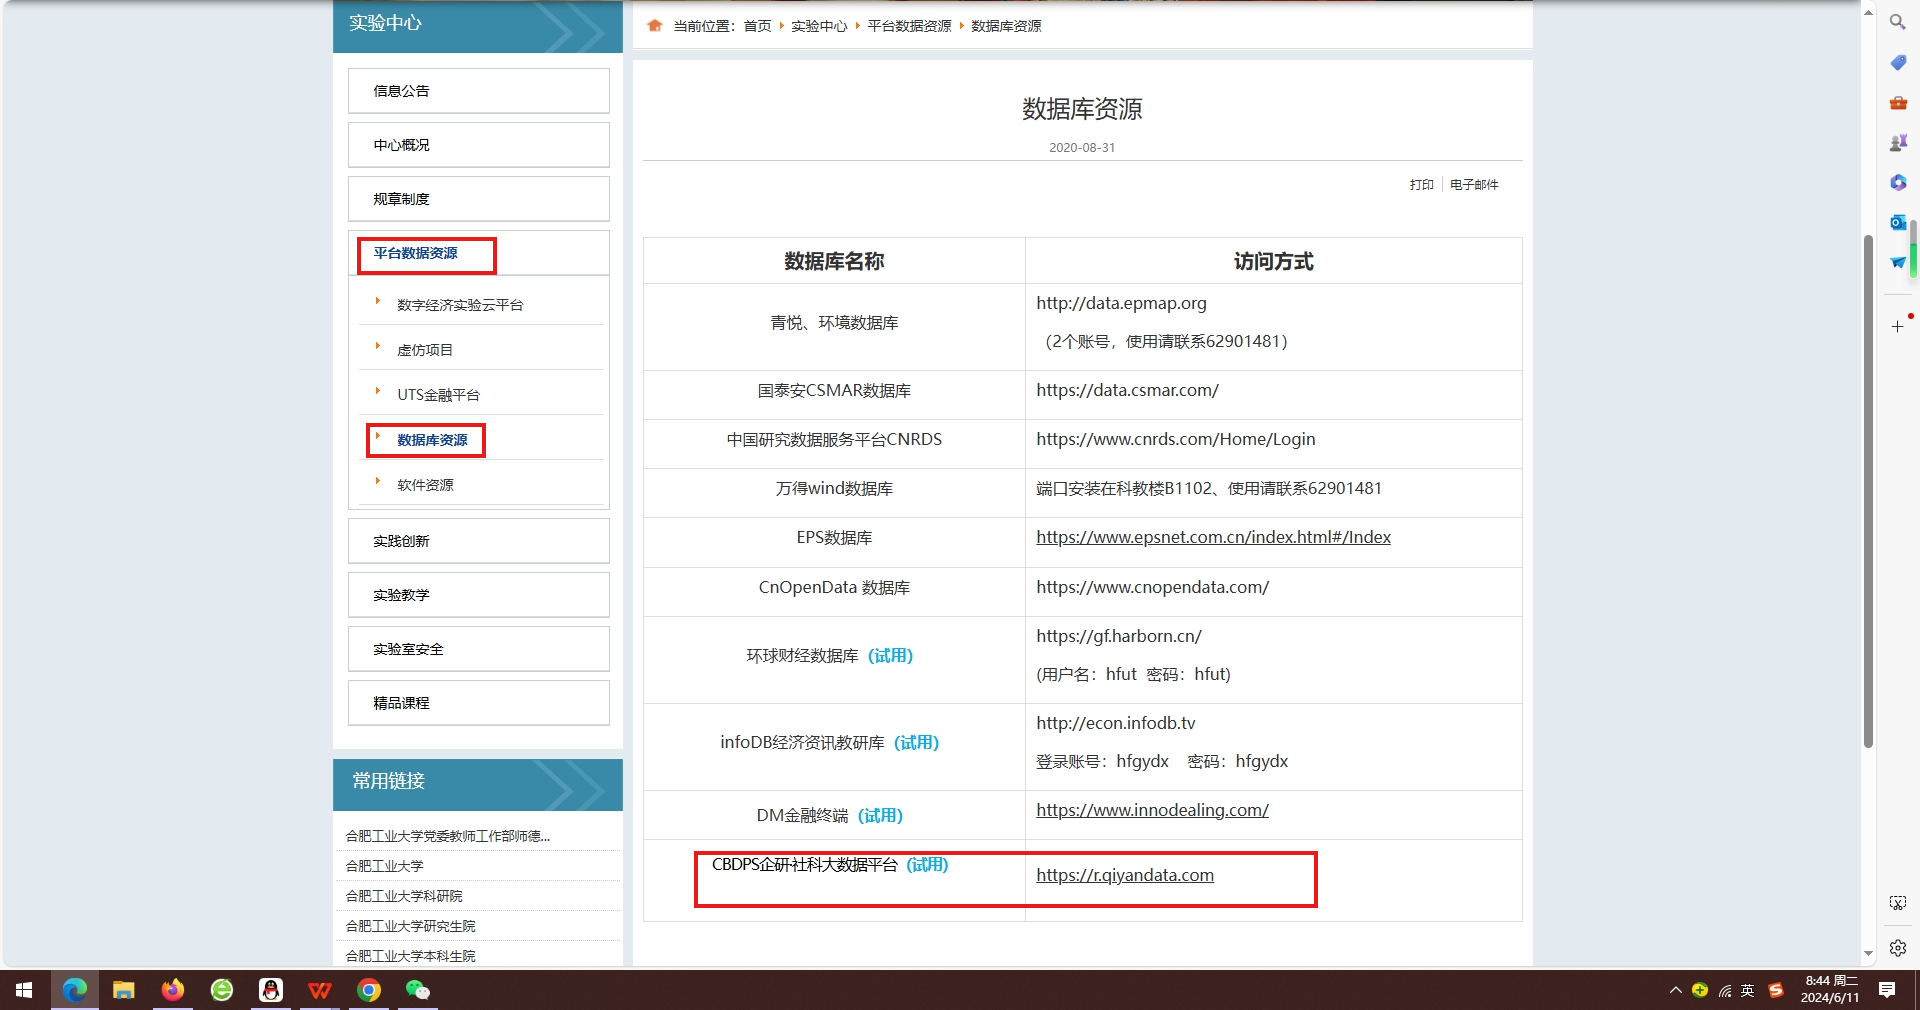Launch Microsoft 365 from the sidebar
The width and height of the screenshot is (1920, 1010).
tap(1897, 183)
